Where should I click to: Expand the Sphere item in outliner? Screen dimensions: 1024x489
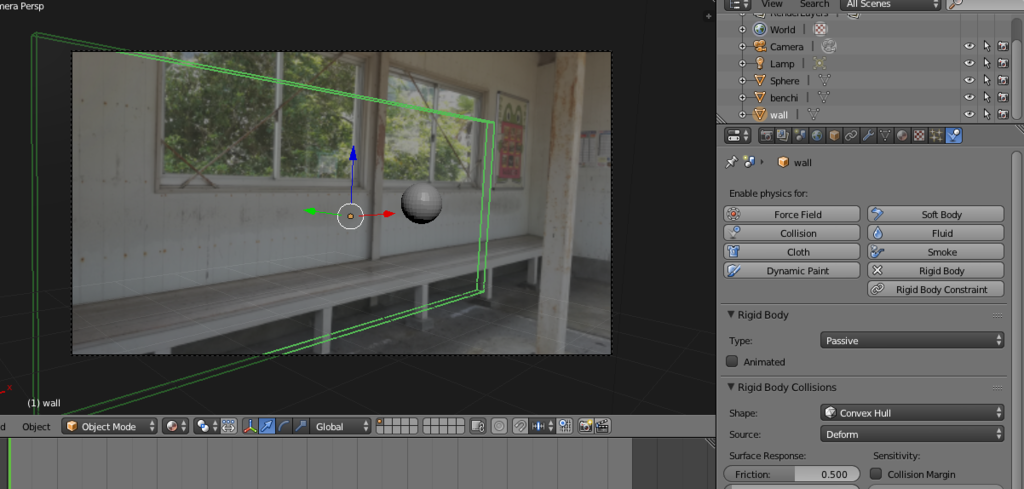click(742, 80)
